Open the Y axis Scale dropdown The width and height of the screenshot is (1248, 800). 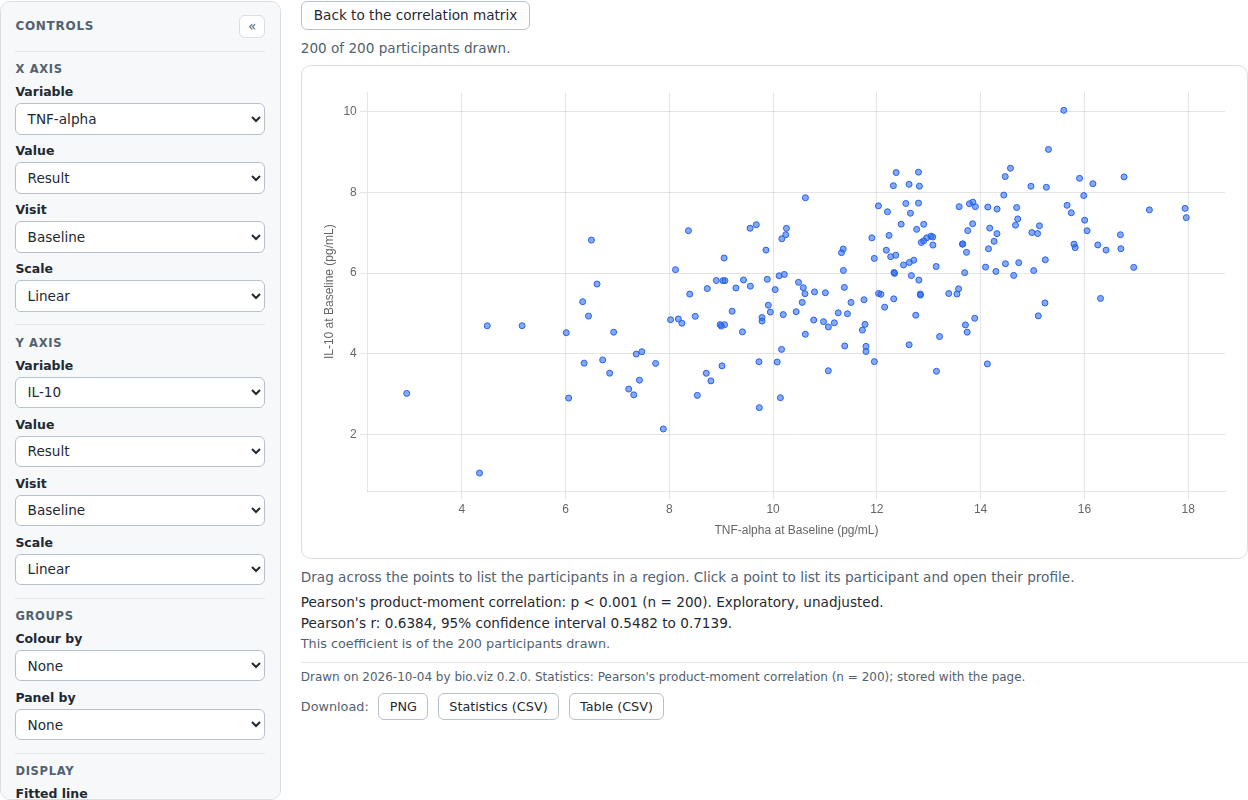140,569
